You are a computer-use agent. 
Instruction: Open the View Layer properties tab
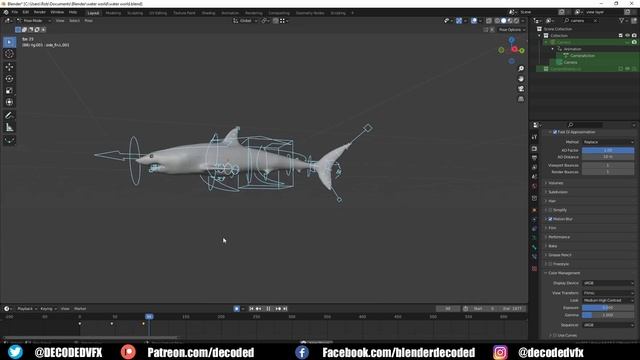534,167
